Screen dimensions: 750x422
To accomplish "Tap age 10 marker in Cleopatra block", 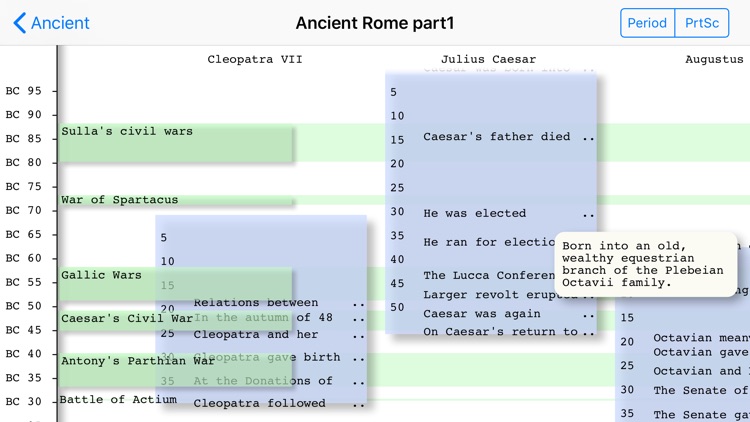I will click(x=167, y=261).
